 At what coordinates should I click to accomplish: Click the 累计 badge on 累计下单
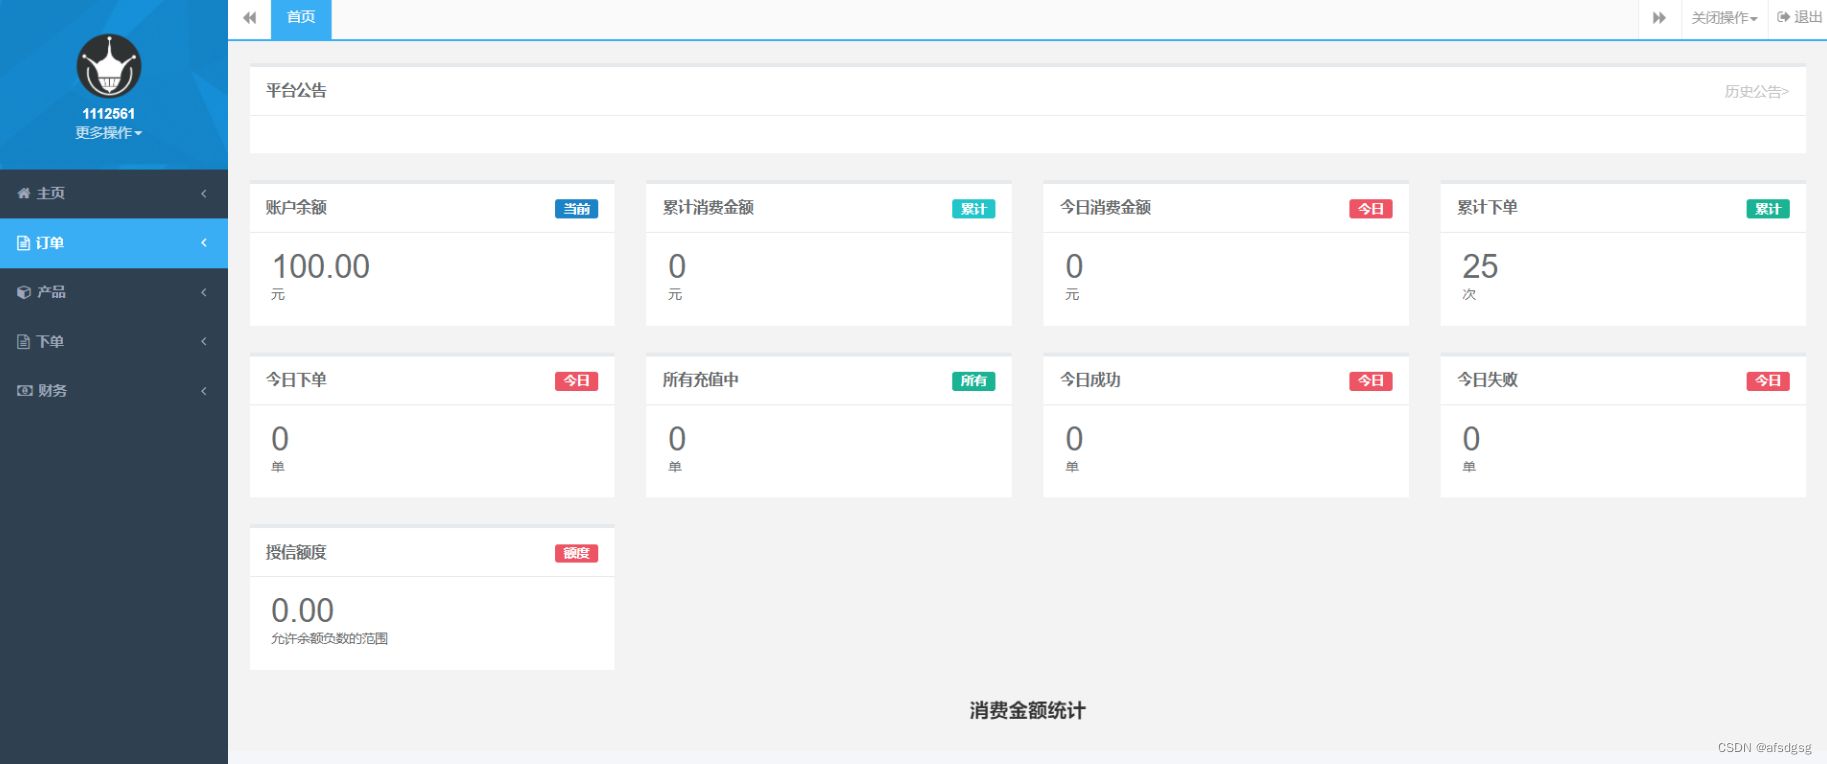coord(1767,209)
